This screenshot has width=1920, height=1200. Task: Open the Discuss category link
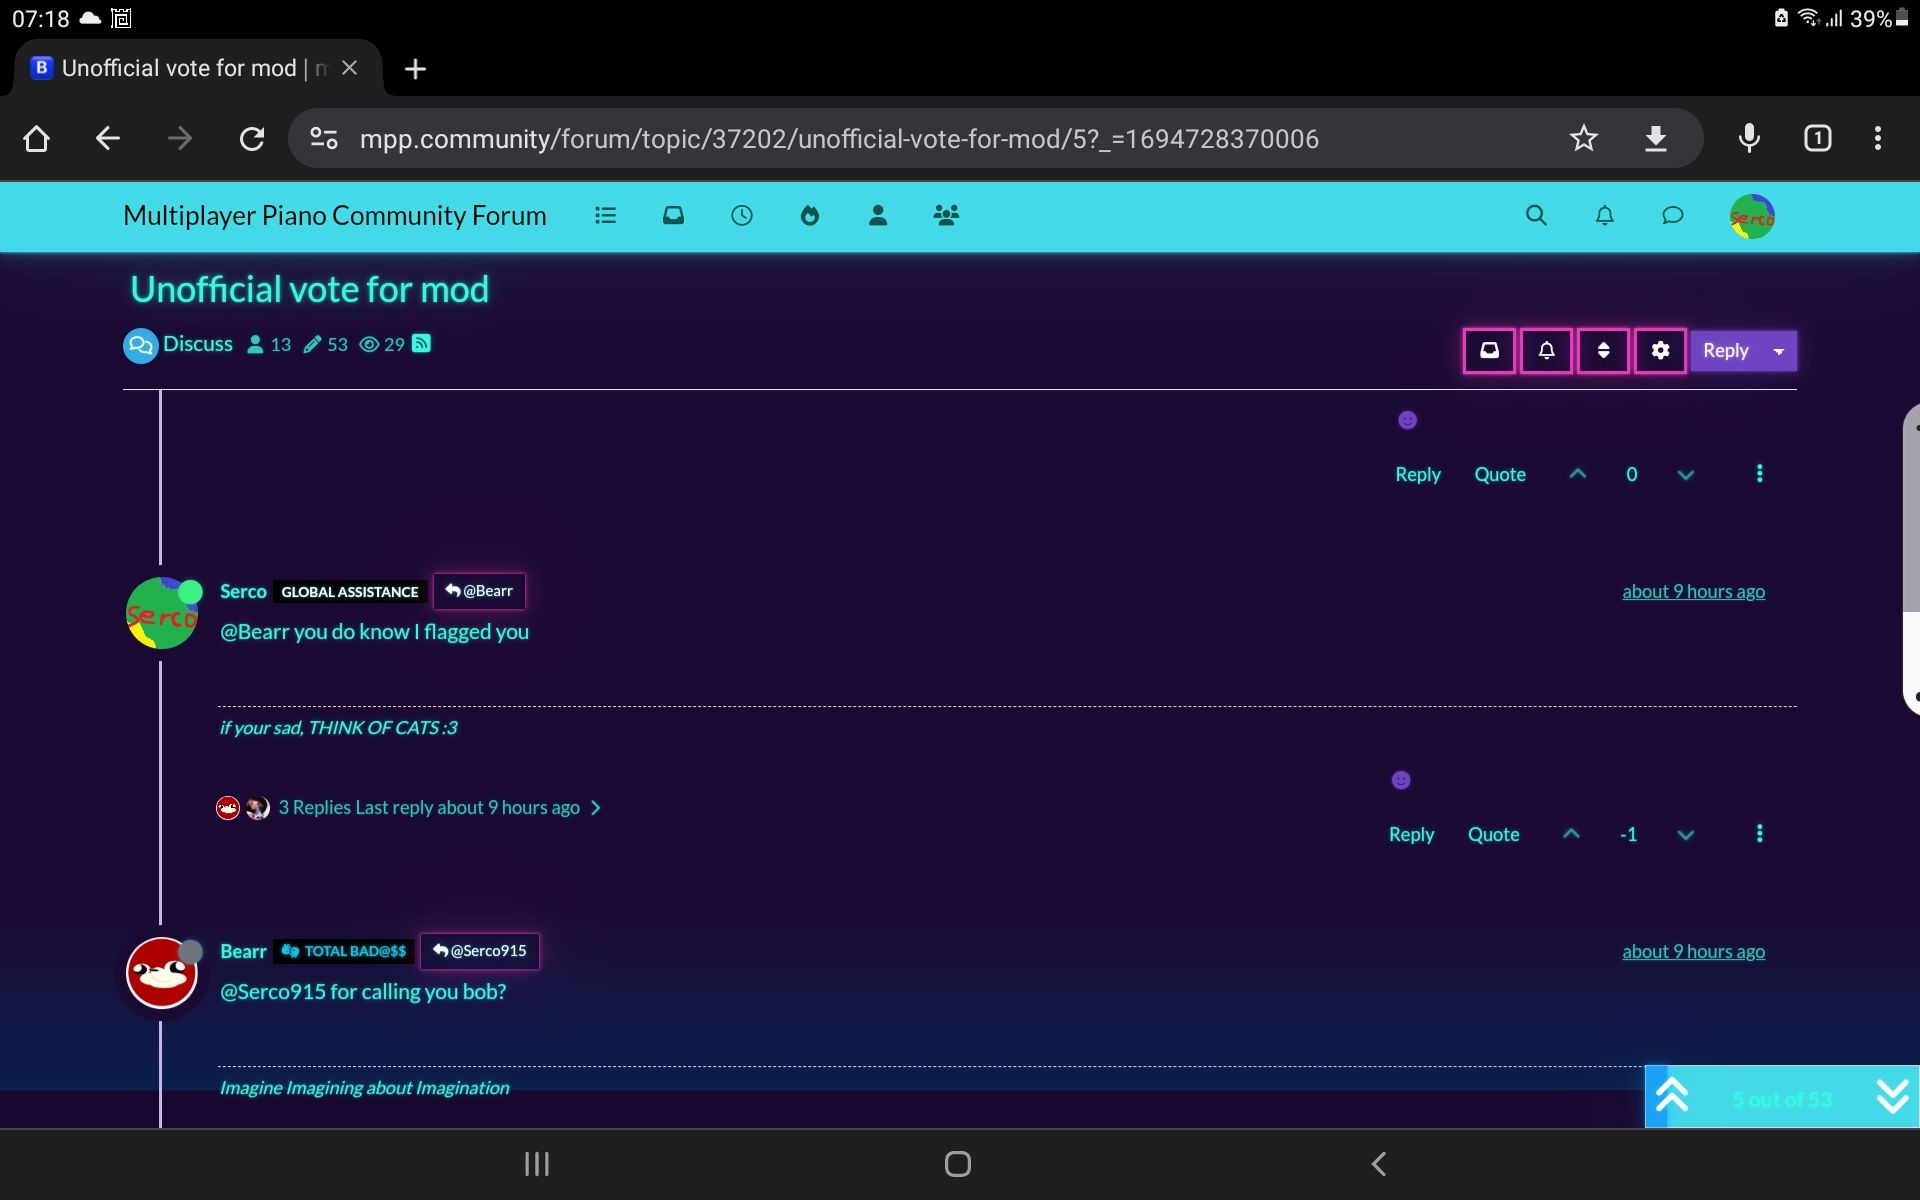coord(197,344)
